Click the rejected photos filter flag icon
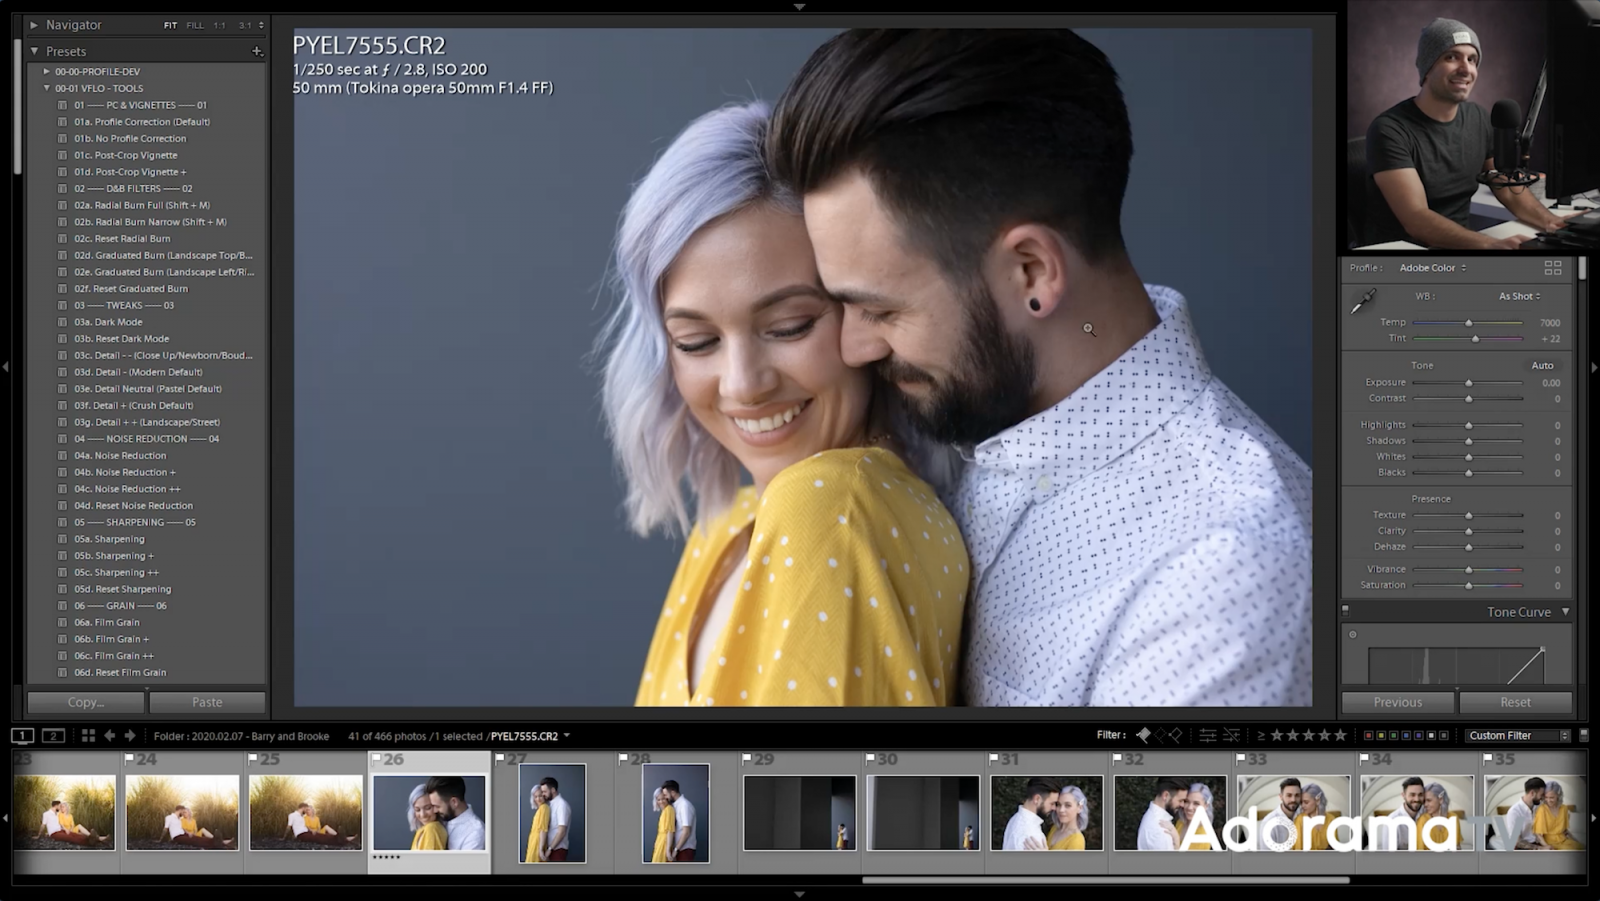Screen dimensions: 1600x901 coord(1176,735)
